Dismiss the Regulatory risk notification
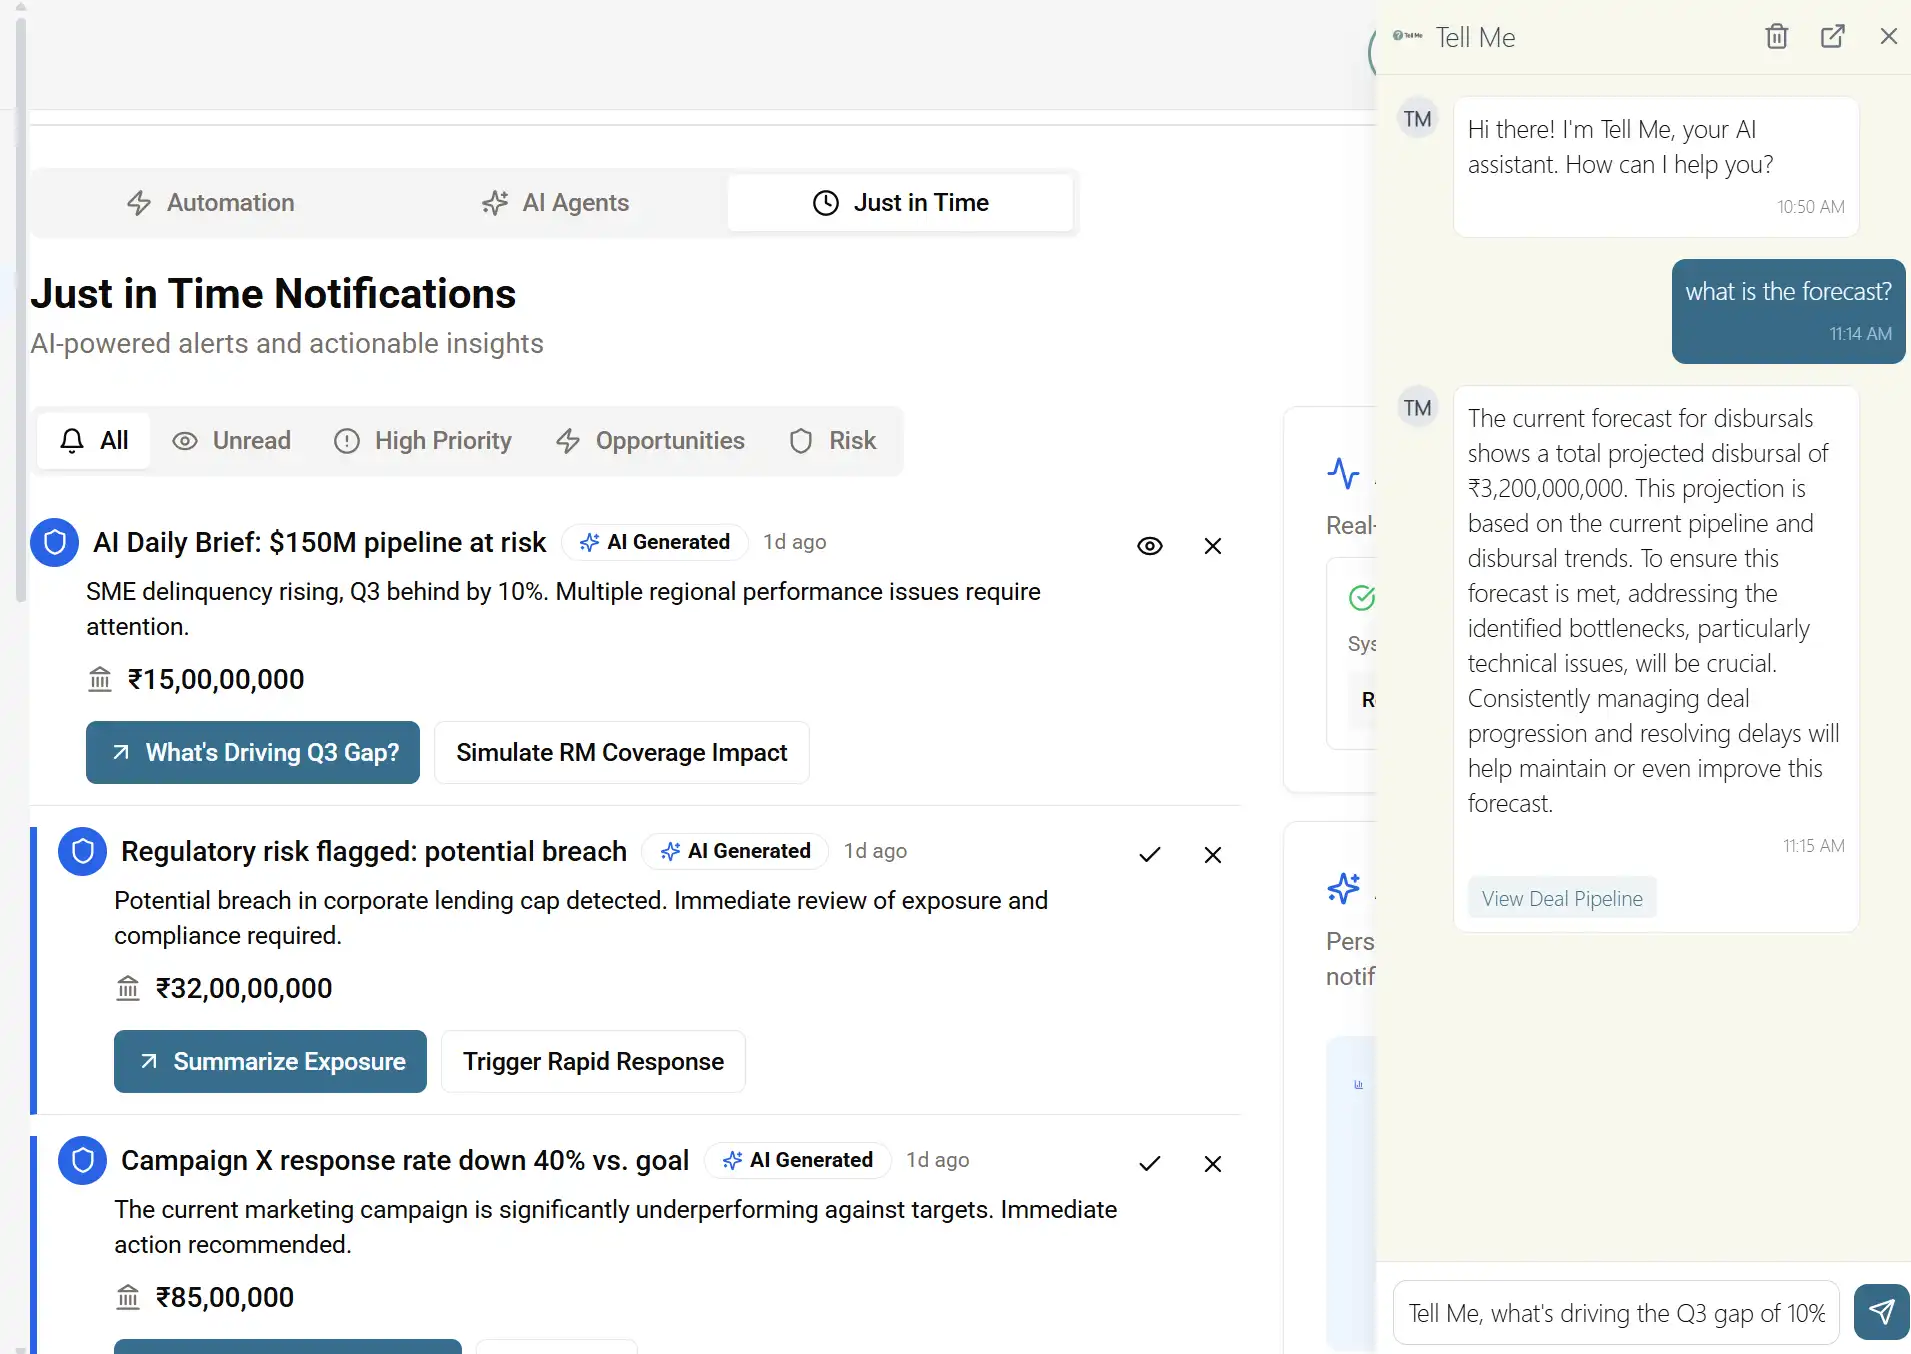 pyautogui.click(x=1212, y=855)
